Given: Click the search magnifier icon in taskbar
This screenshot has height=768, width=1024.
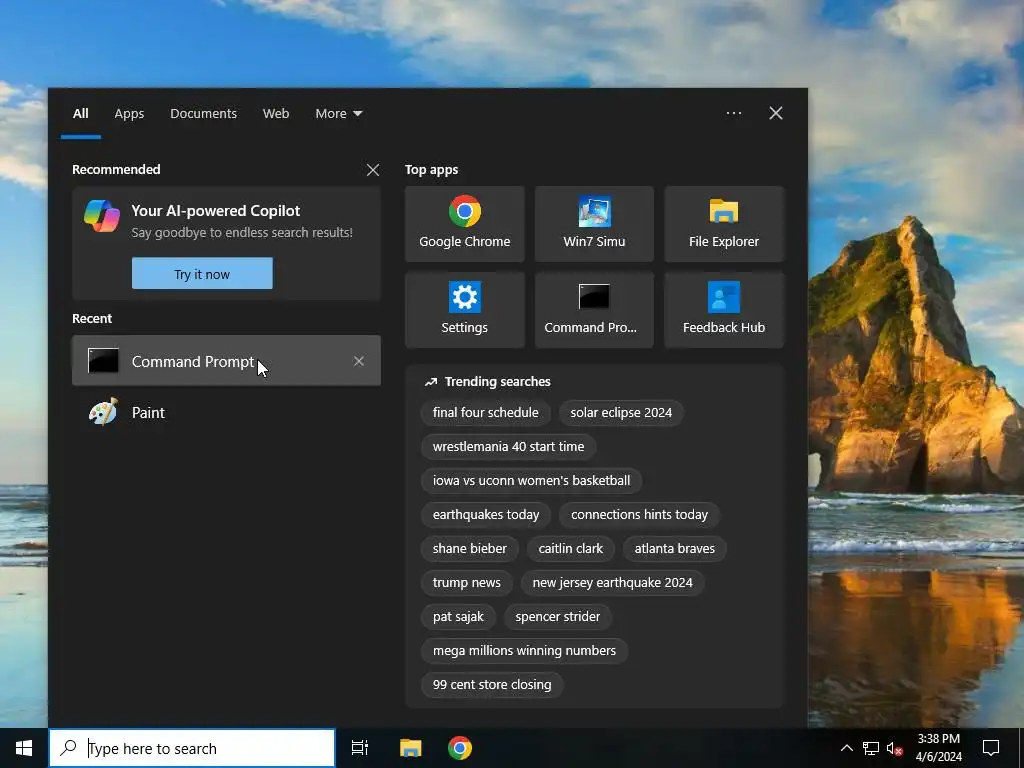Looking at the screenshot, I should pyautogui.click(x=68, y=748).
